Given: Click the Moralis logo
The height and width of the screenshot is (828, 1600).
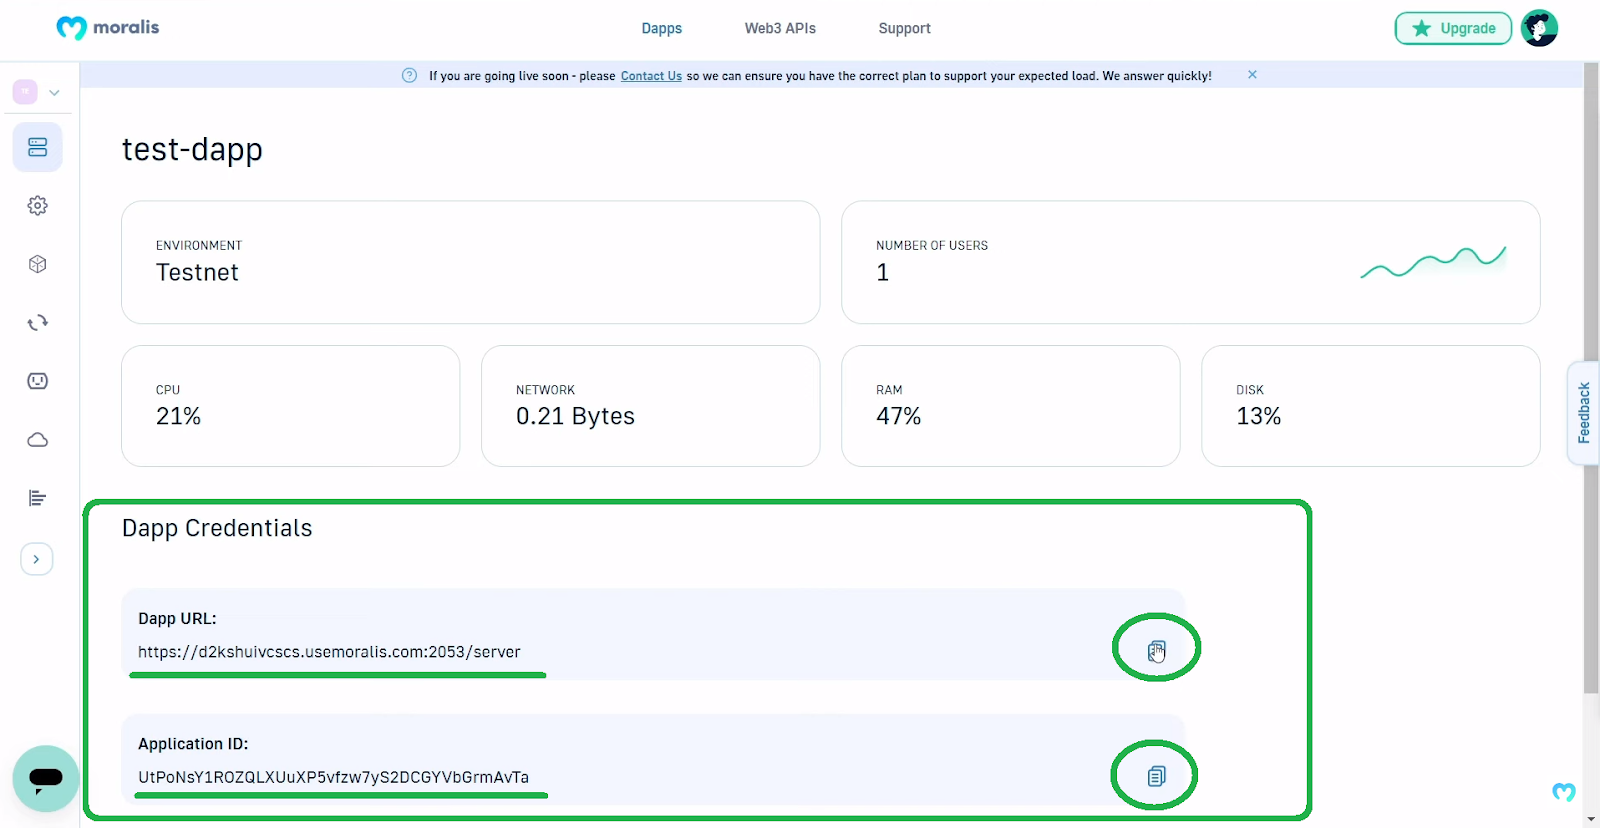Looking at the screenshot, I should point(108,28).
